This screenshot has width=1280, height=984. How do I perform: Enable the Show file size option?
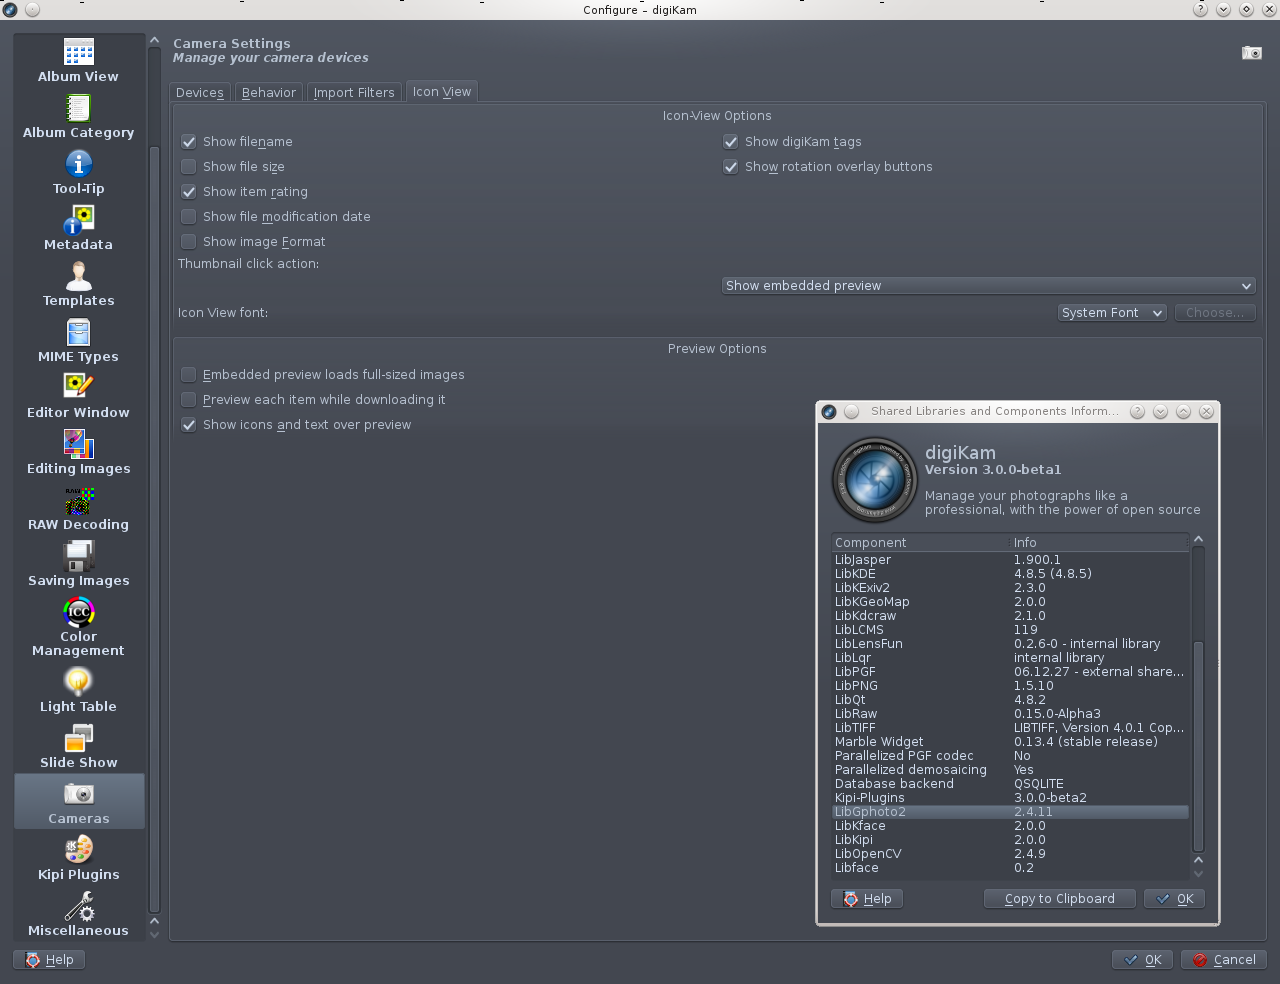188,166
